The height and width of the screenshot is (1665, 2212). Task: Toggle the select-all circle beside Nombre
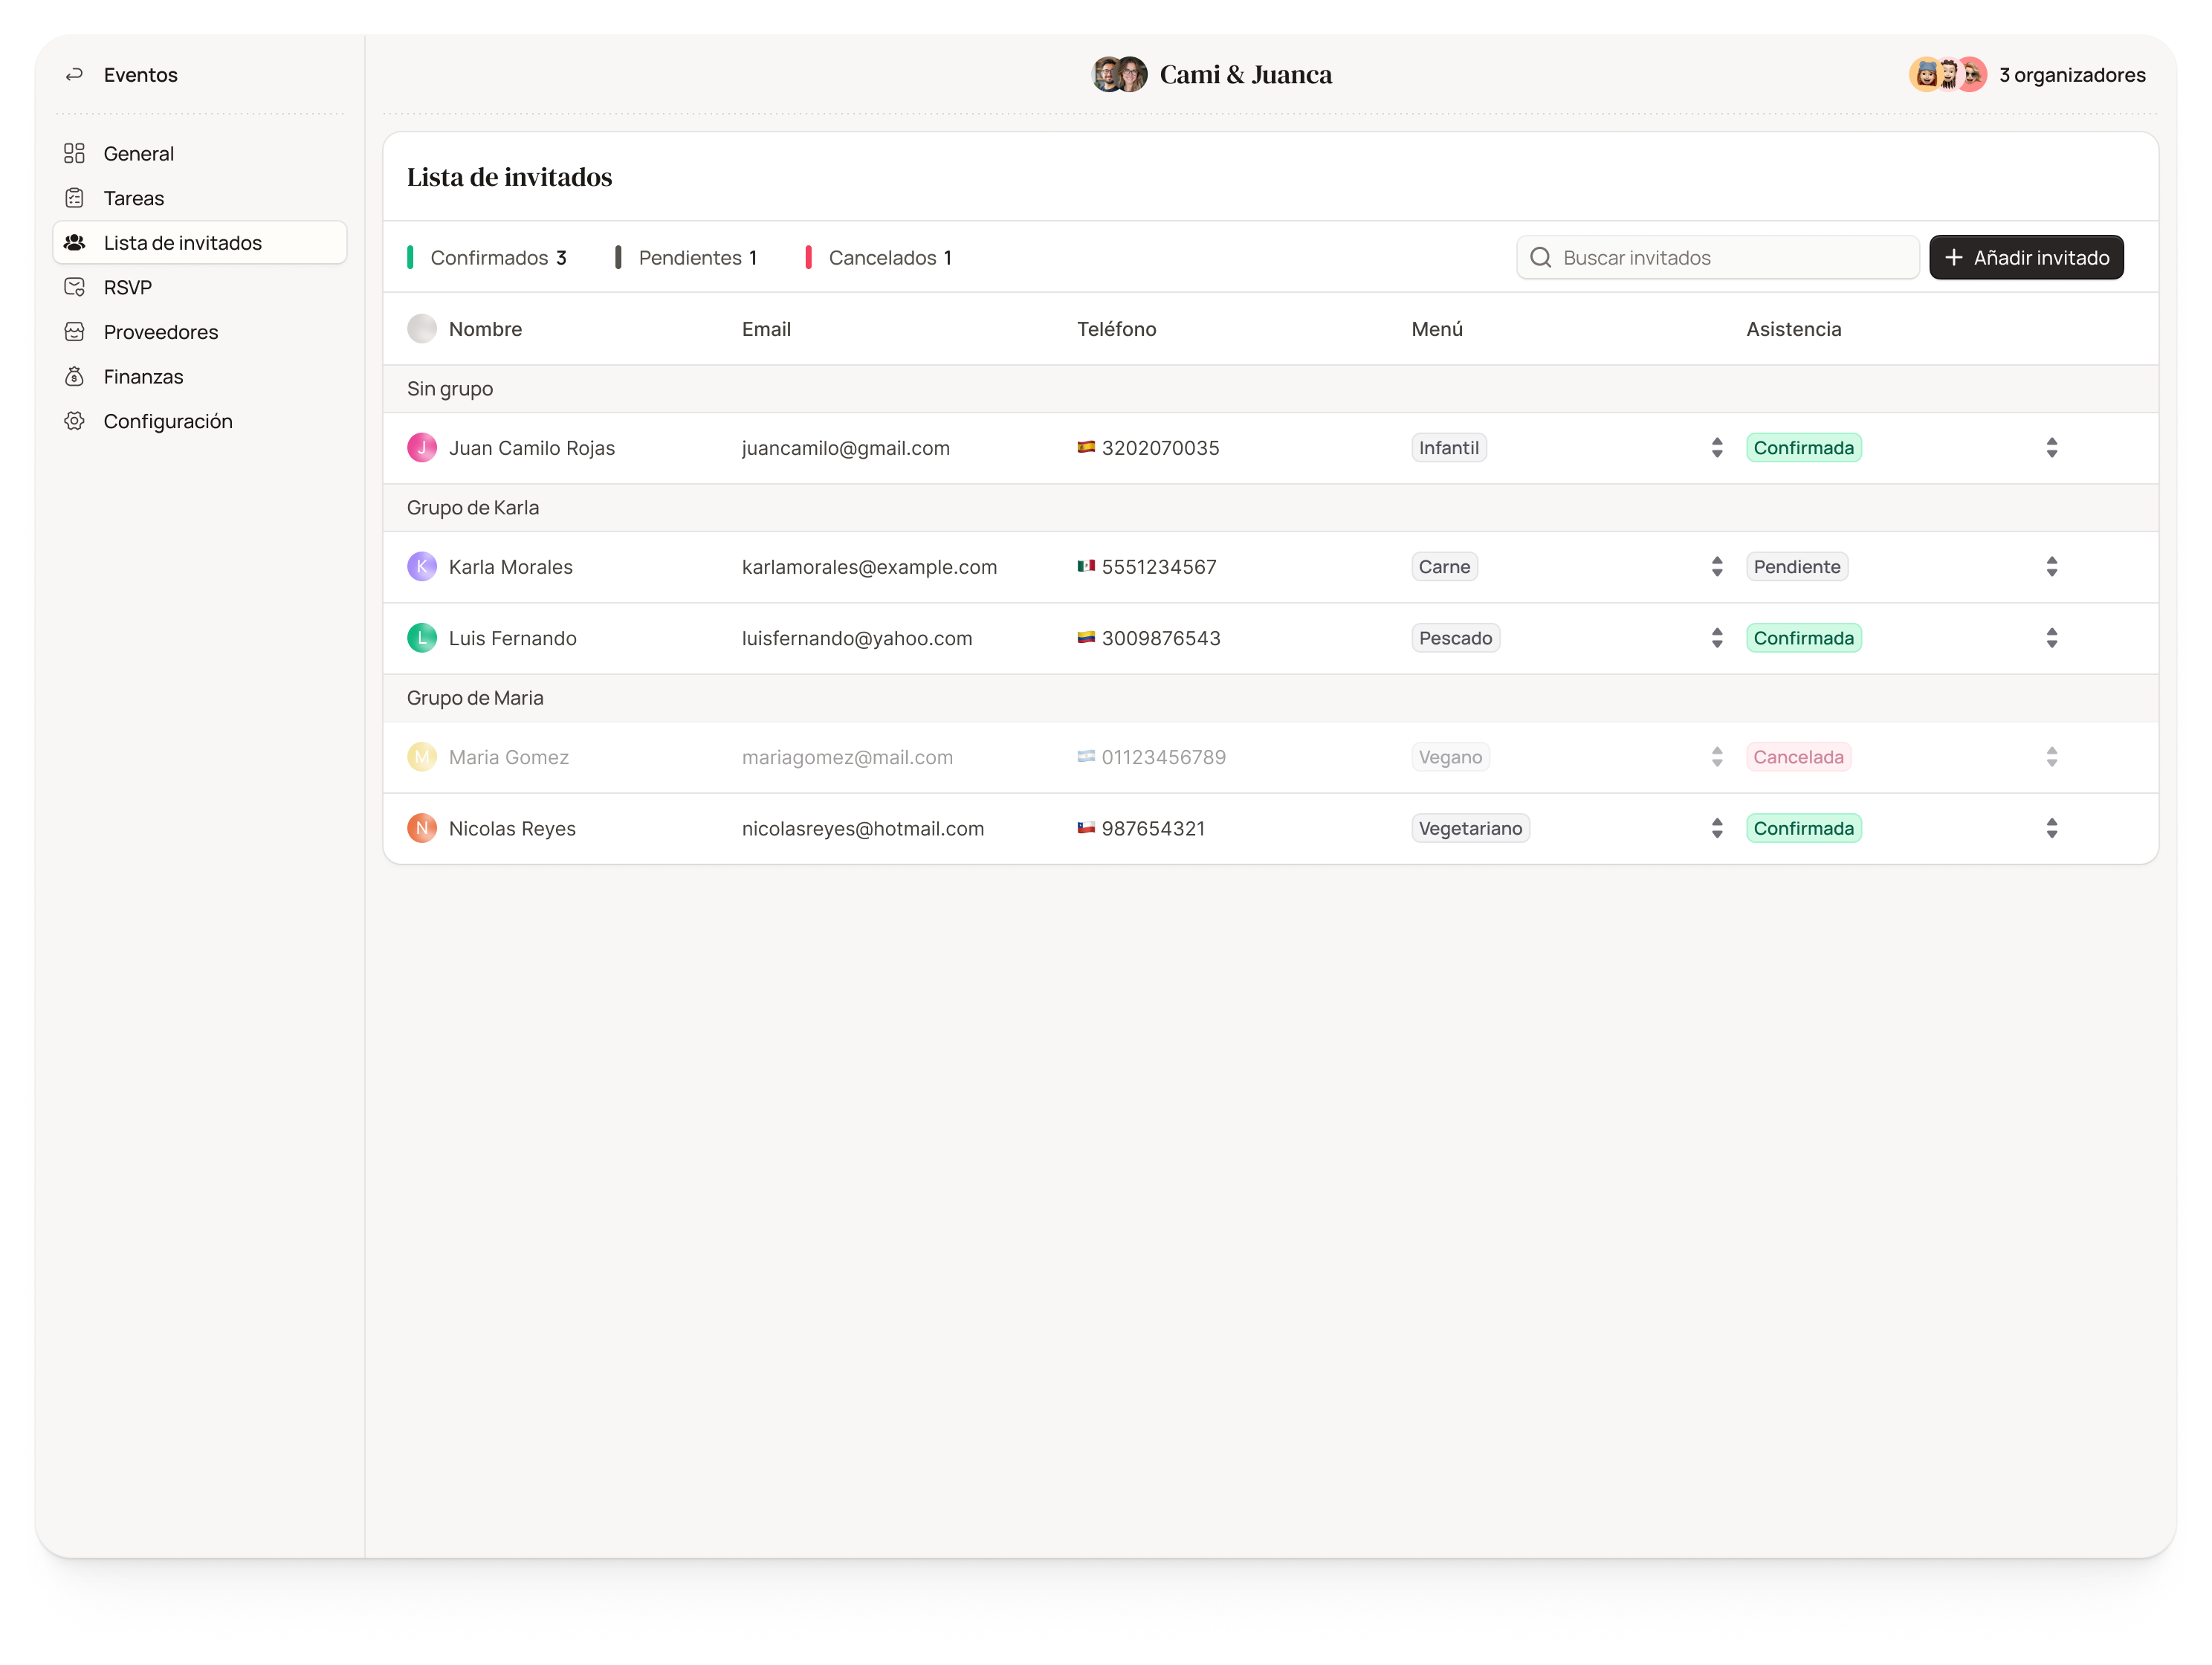422,328
